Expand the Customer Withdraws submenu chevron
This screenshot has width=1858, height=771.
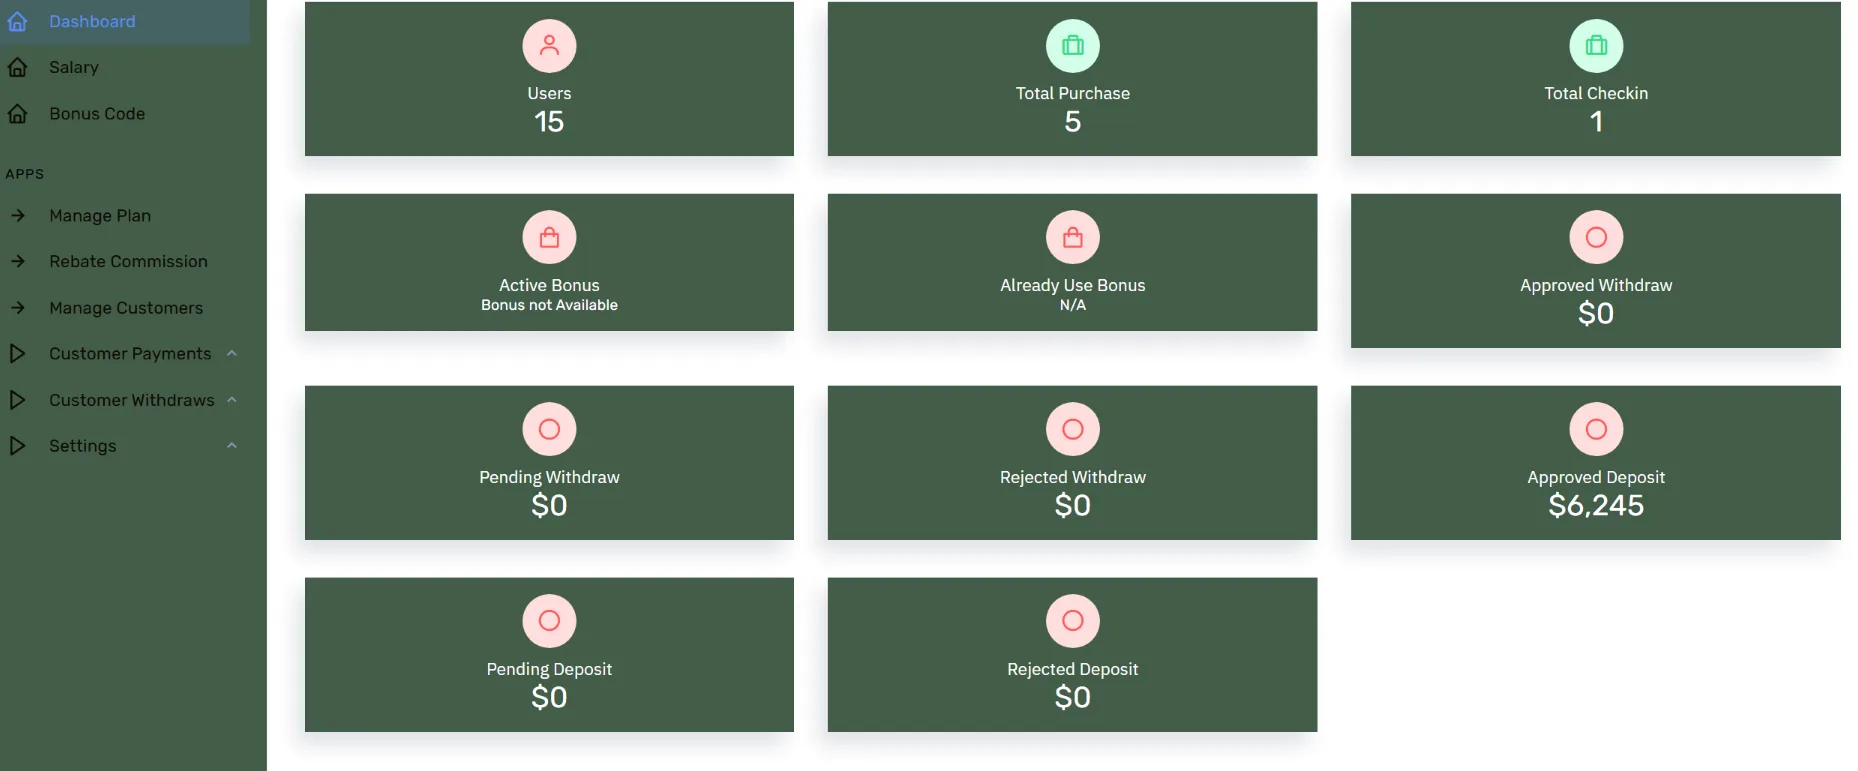232,400
